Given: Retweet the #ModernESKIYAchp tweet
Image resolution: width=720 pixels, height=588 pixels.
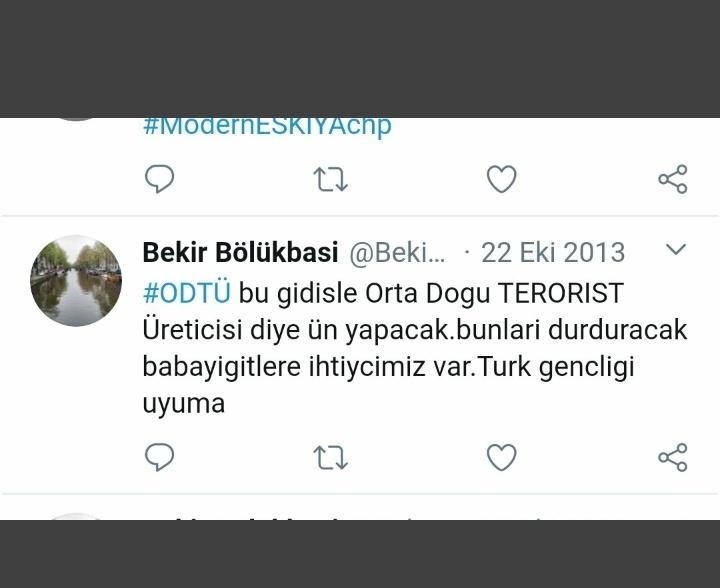Looking at the screenshot, I should point(331,179).
